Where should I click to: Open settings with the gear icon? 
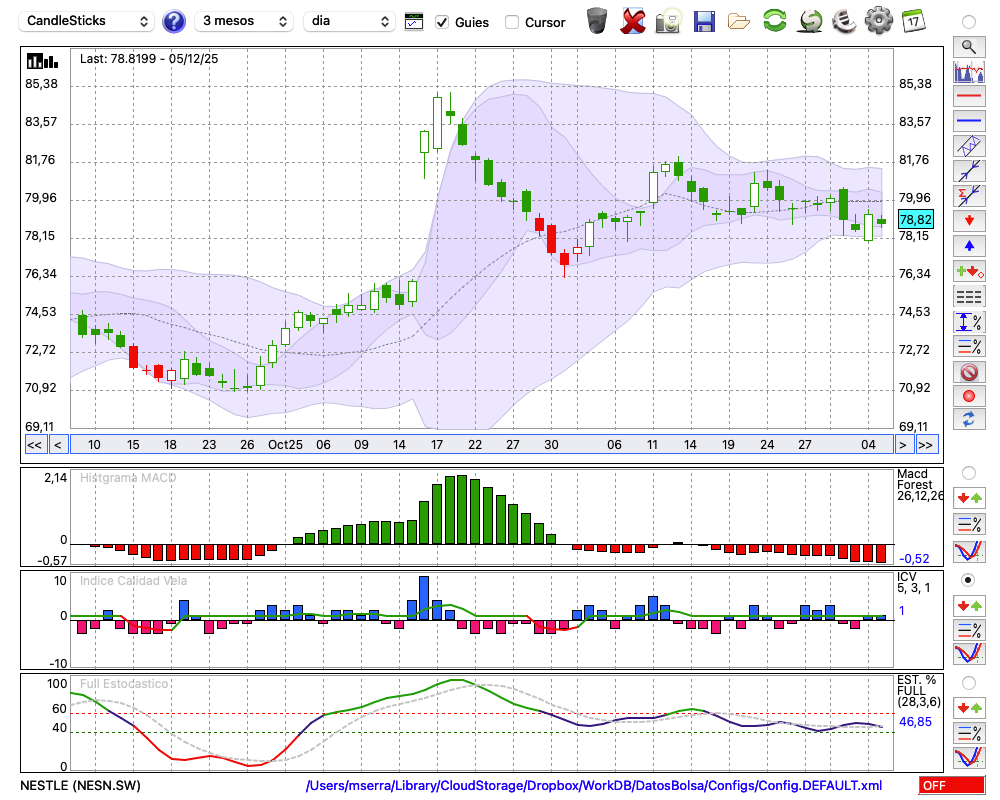(878, 21)
